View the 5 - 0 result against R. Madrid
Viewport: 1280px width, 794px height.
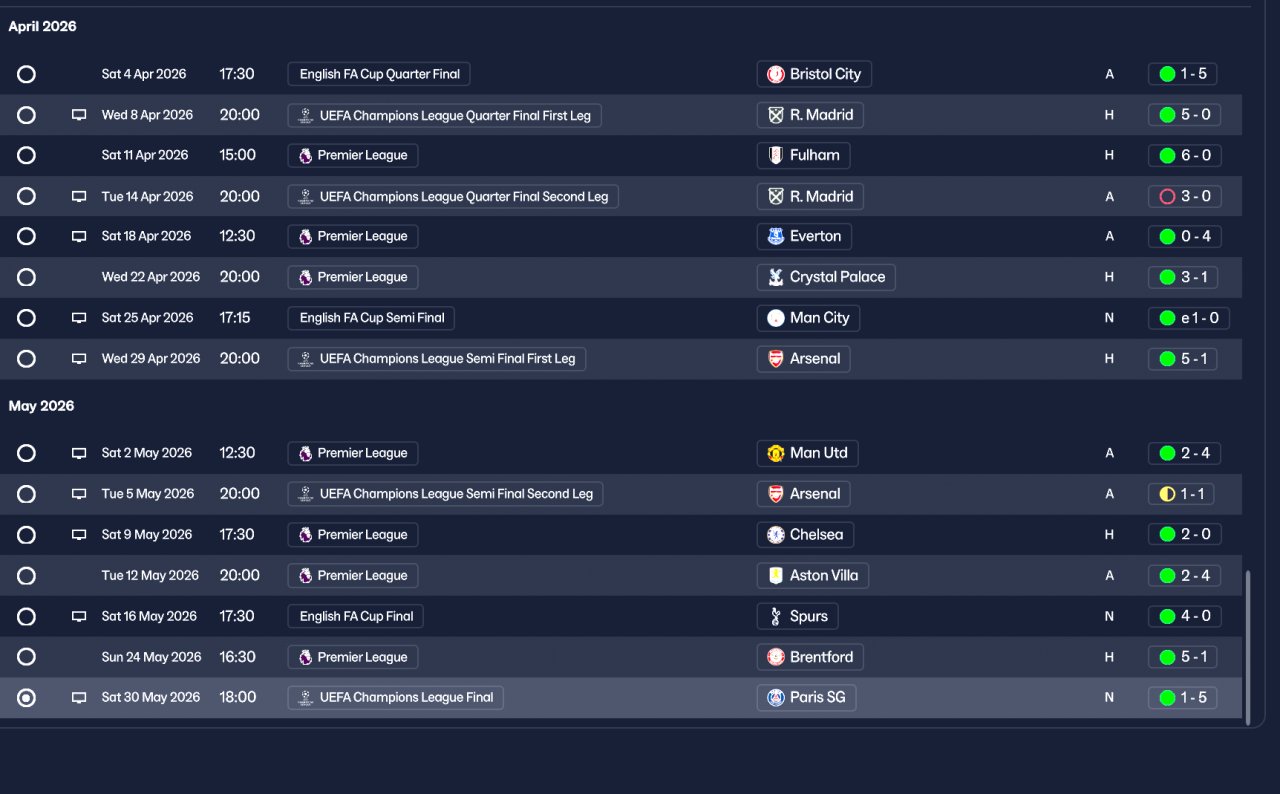tap(1184, 115)
